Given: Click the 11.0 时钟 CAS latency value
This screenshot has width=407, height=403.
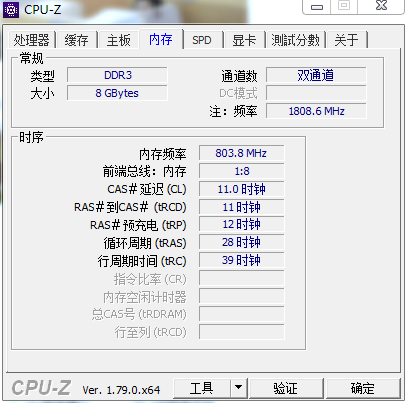Looking at the screenshot, I should tap(242, 189).
